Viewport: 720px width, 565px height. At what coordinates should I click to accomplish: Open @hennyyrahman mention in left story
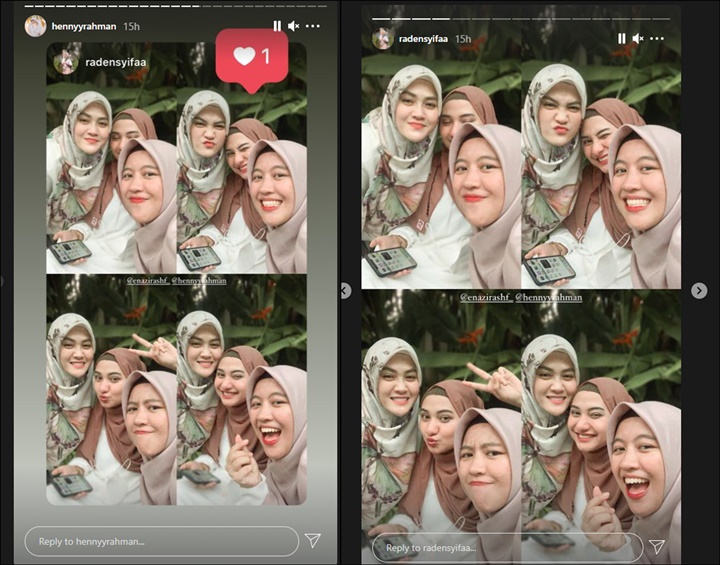[199, 281]
